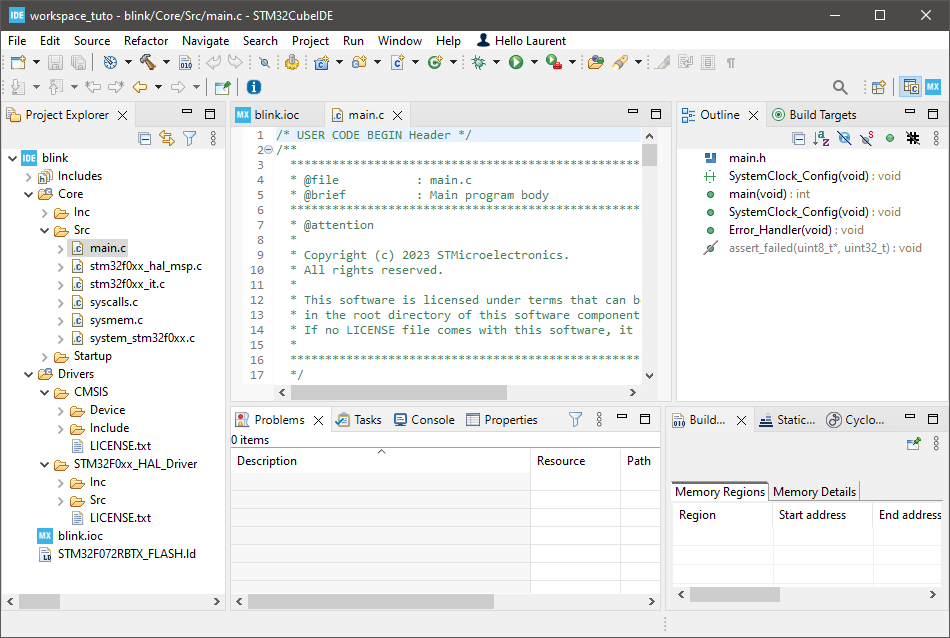Open the Debug button dropdown arrow

click(x=496, y=62)
